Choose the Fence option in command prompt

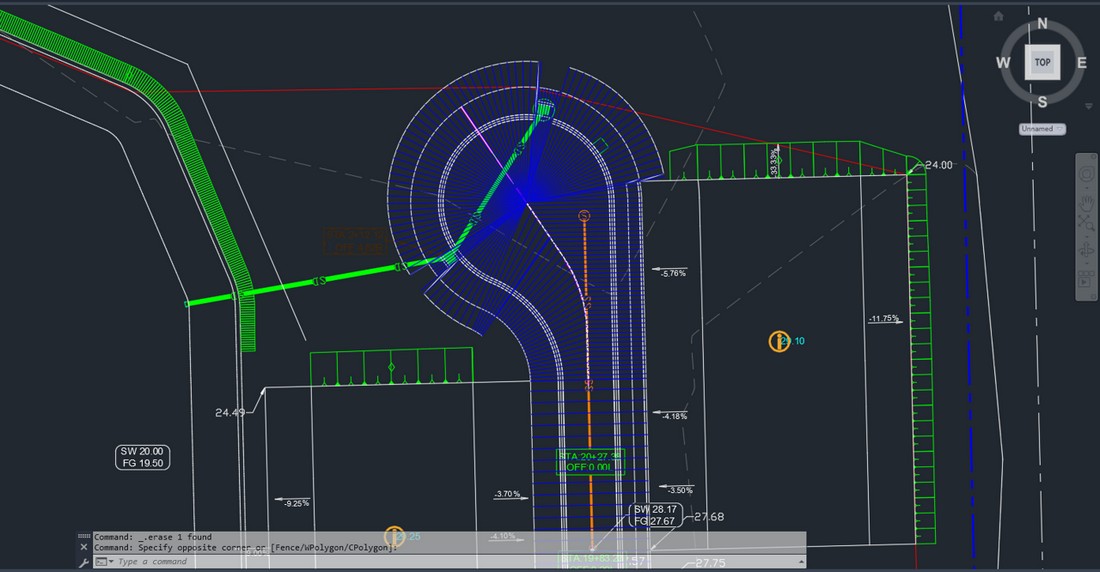(x=287, y=547)
